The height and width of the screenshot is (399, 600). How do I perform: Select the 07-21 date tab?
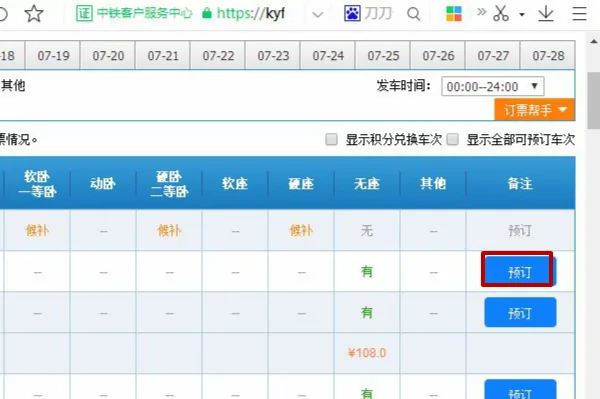pyautogui.click(x=163, y=56)
